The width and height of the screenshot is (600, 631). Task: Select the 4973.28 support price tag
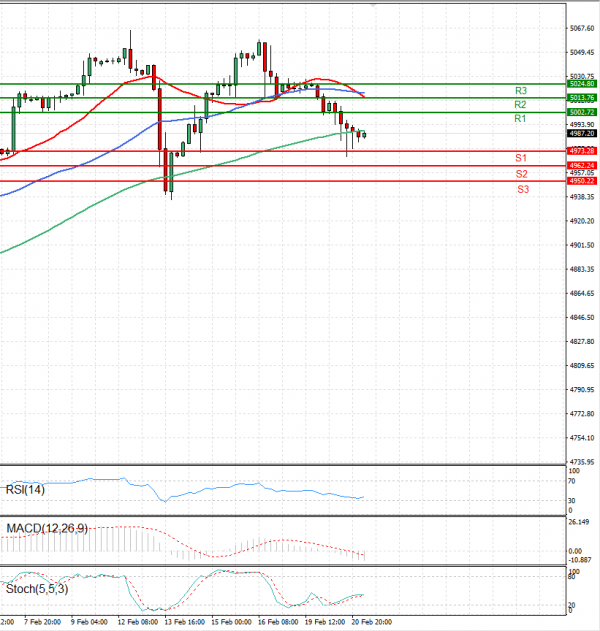[582, 151]
